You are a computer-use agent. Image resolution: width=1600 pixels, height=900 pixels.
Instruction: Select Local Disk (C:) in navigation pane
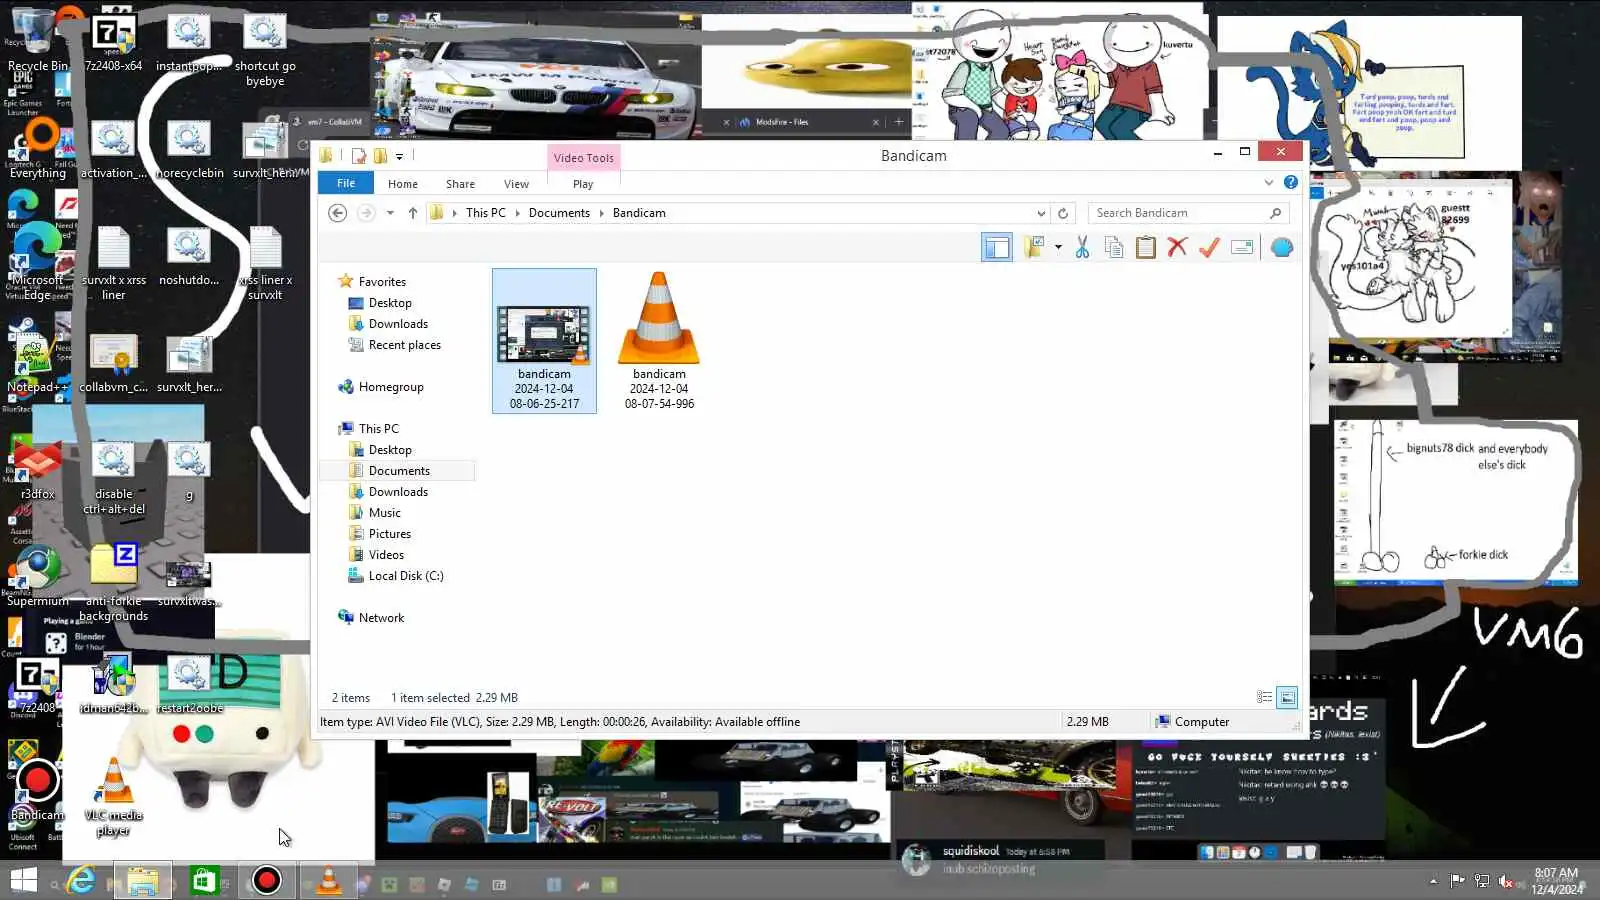pos(406,576)
